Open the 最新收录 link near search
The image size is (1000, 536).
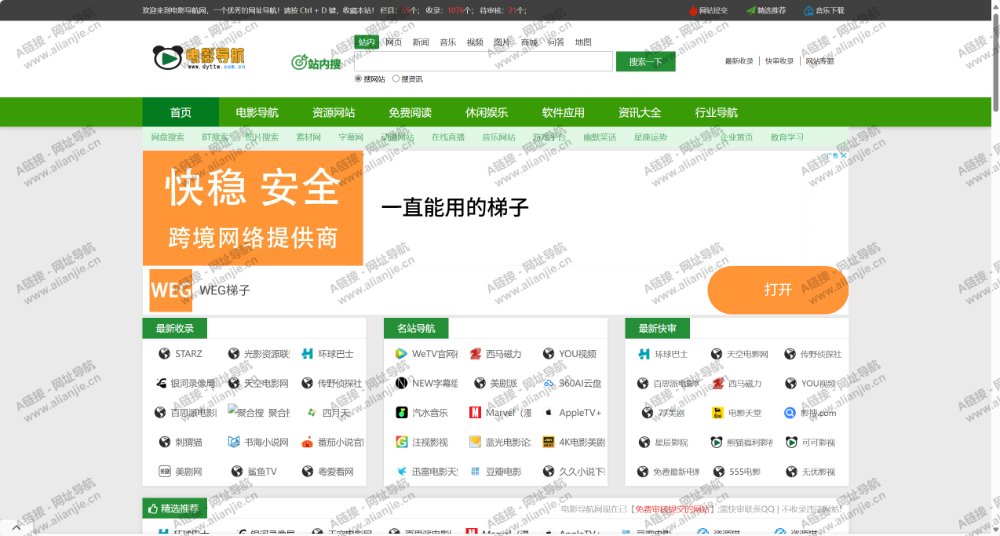tap(739, 61)
